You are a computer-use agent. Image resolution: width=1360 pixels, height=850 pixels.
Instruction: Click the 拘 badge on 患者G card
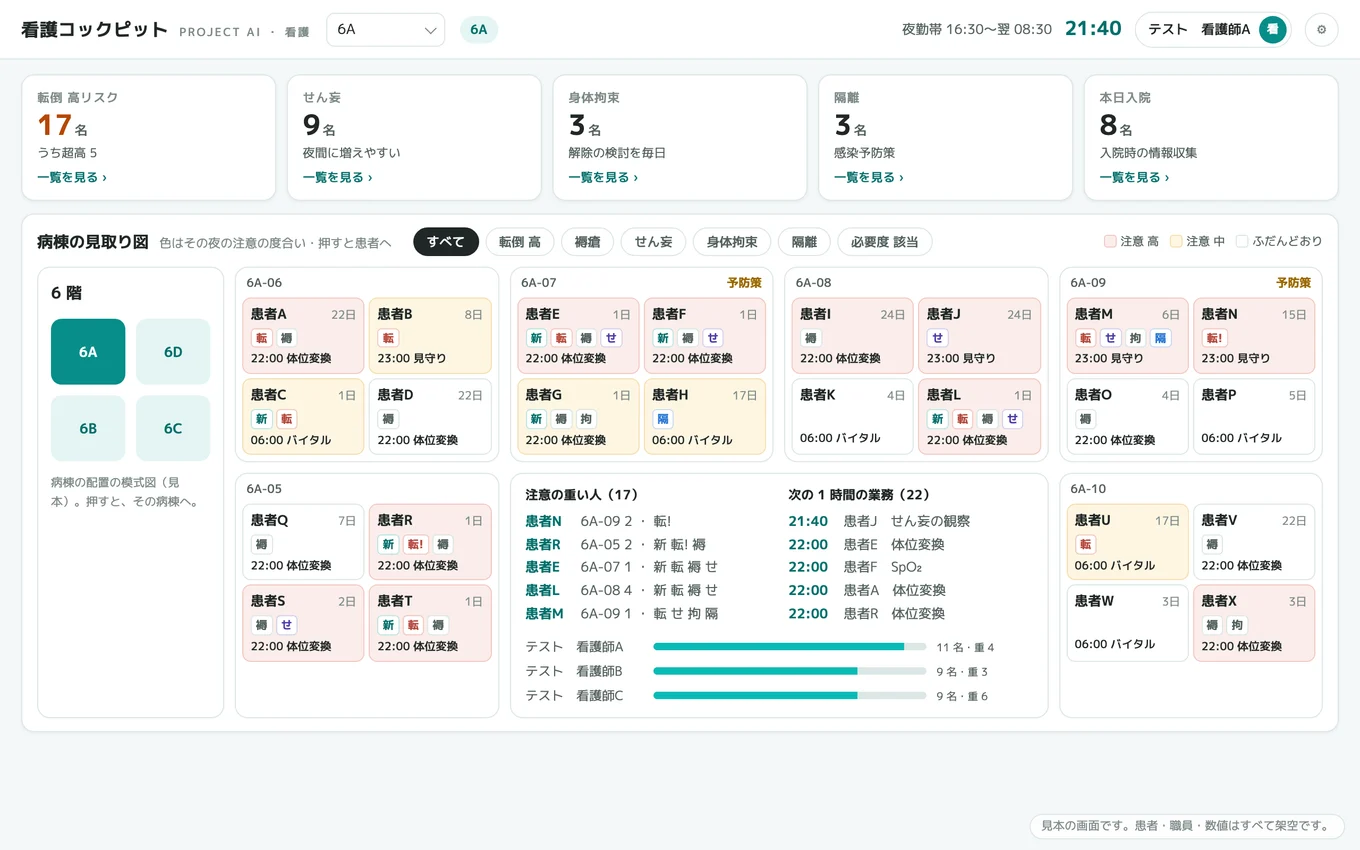click(587, 419)
